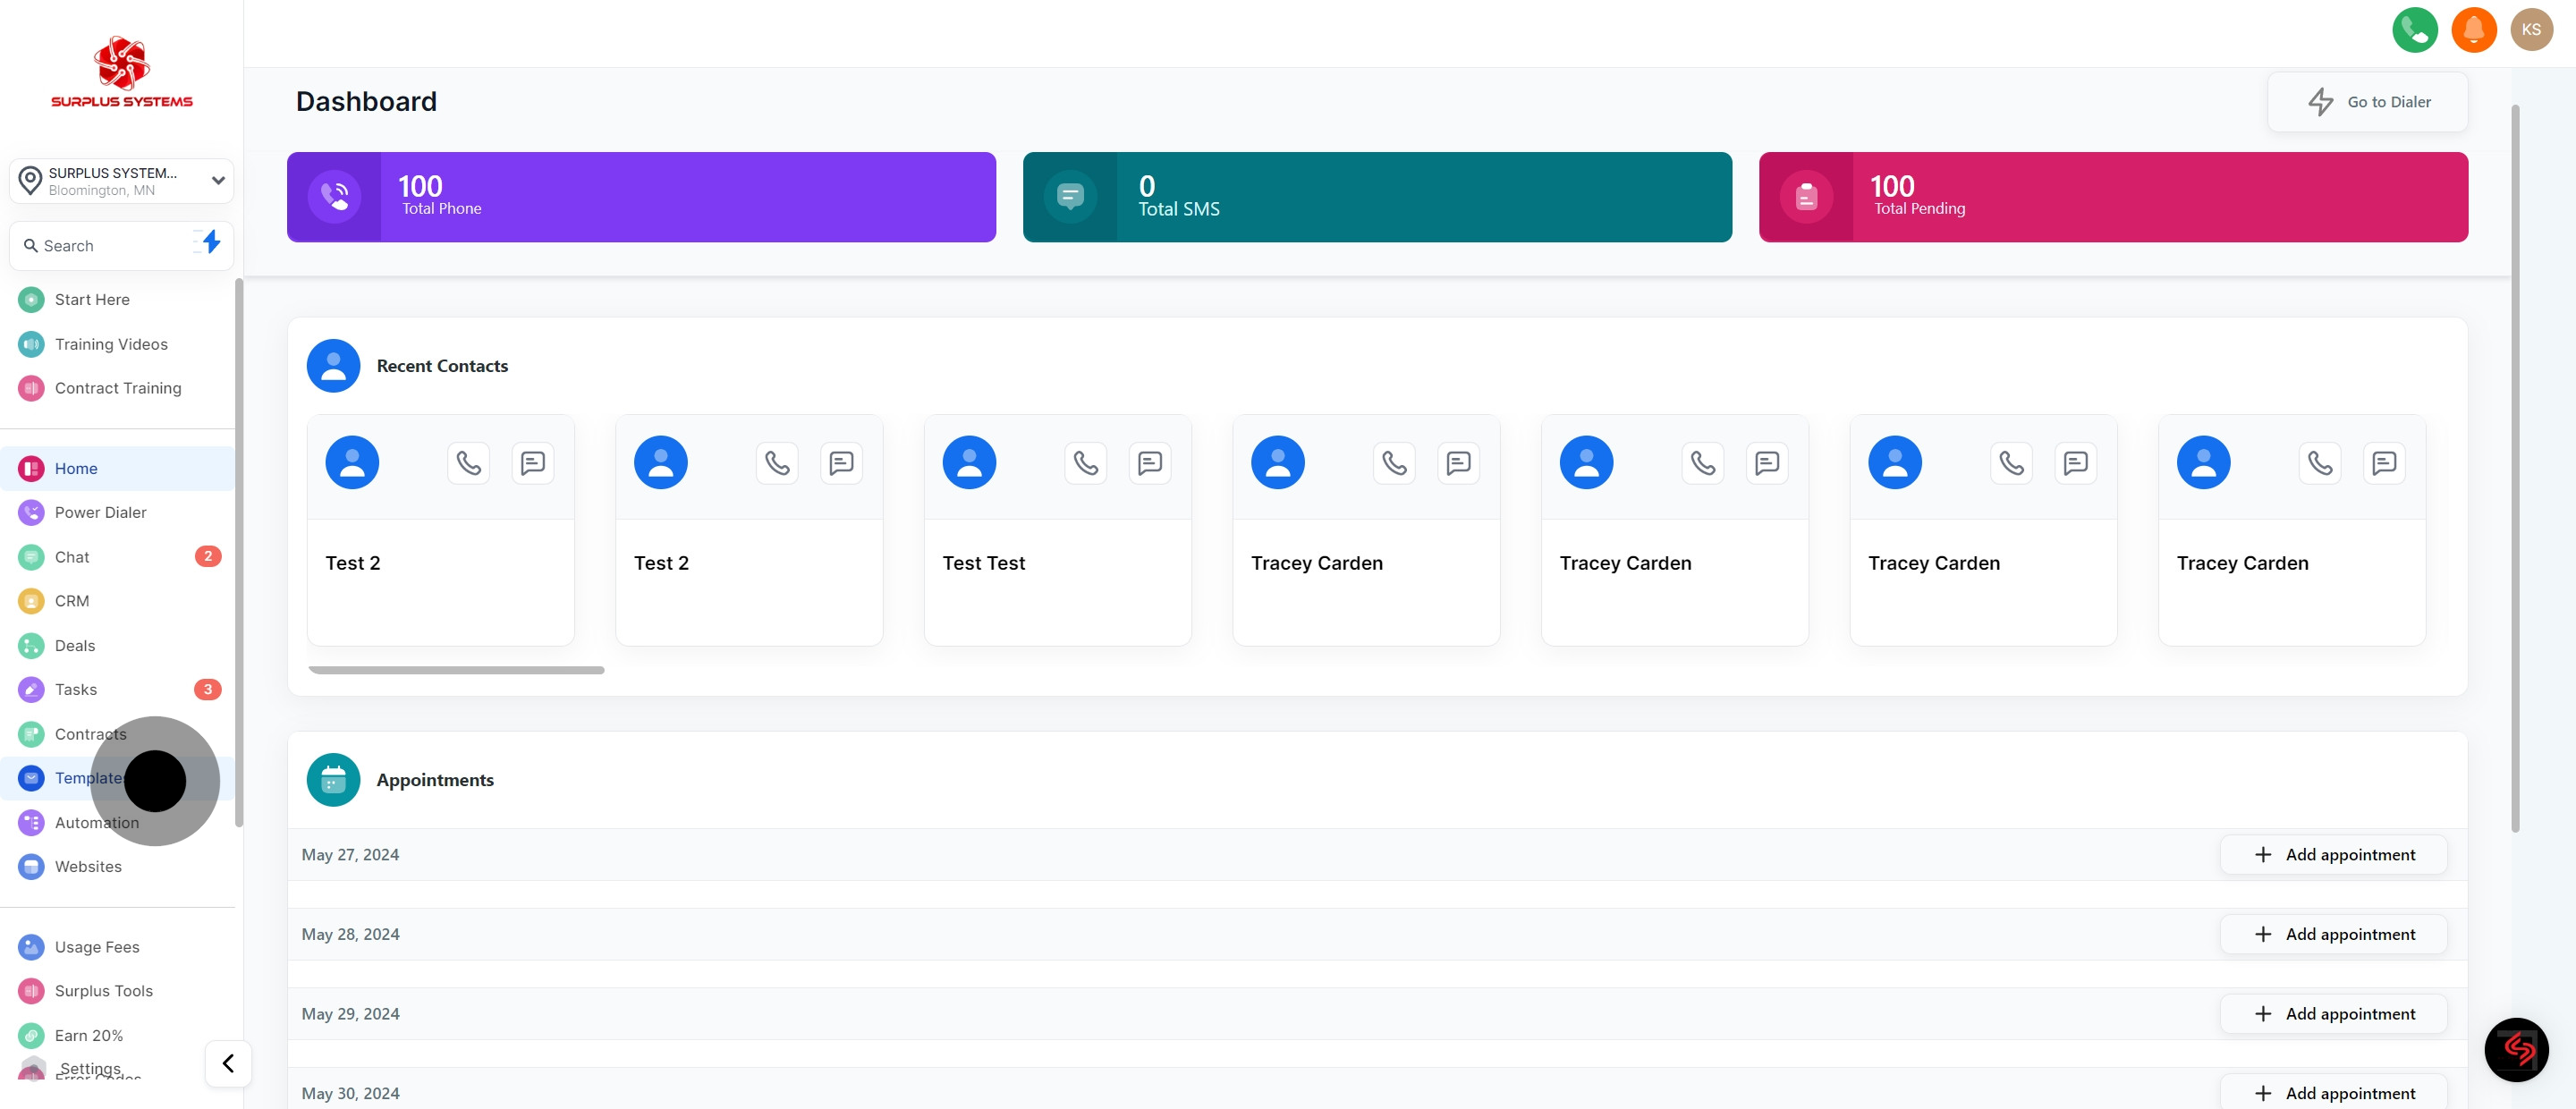Open Power Dialer from the sidebar
This screenshot has width=2576, height=1109.
click(100, 512)
